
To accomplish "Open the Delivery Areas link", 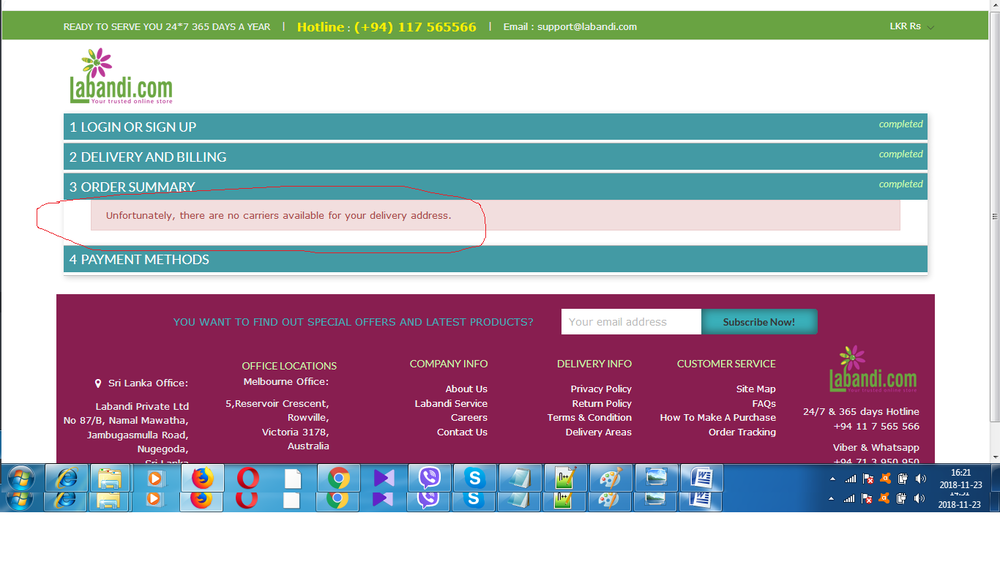I will 598,432.
